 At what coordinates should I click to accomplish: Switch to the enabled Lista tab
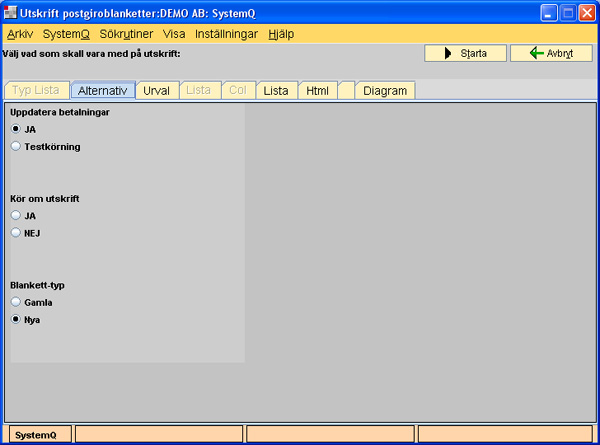(276, 91)
